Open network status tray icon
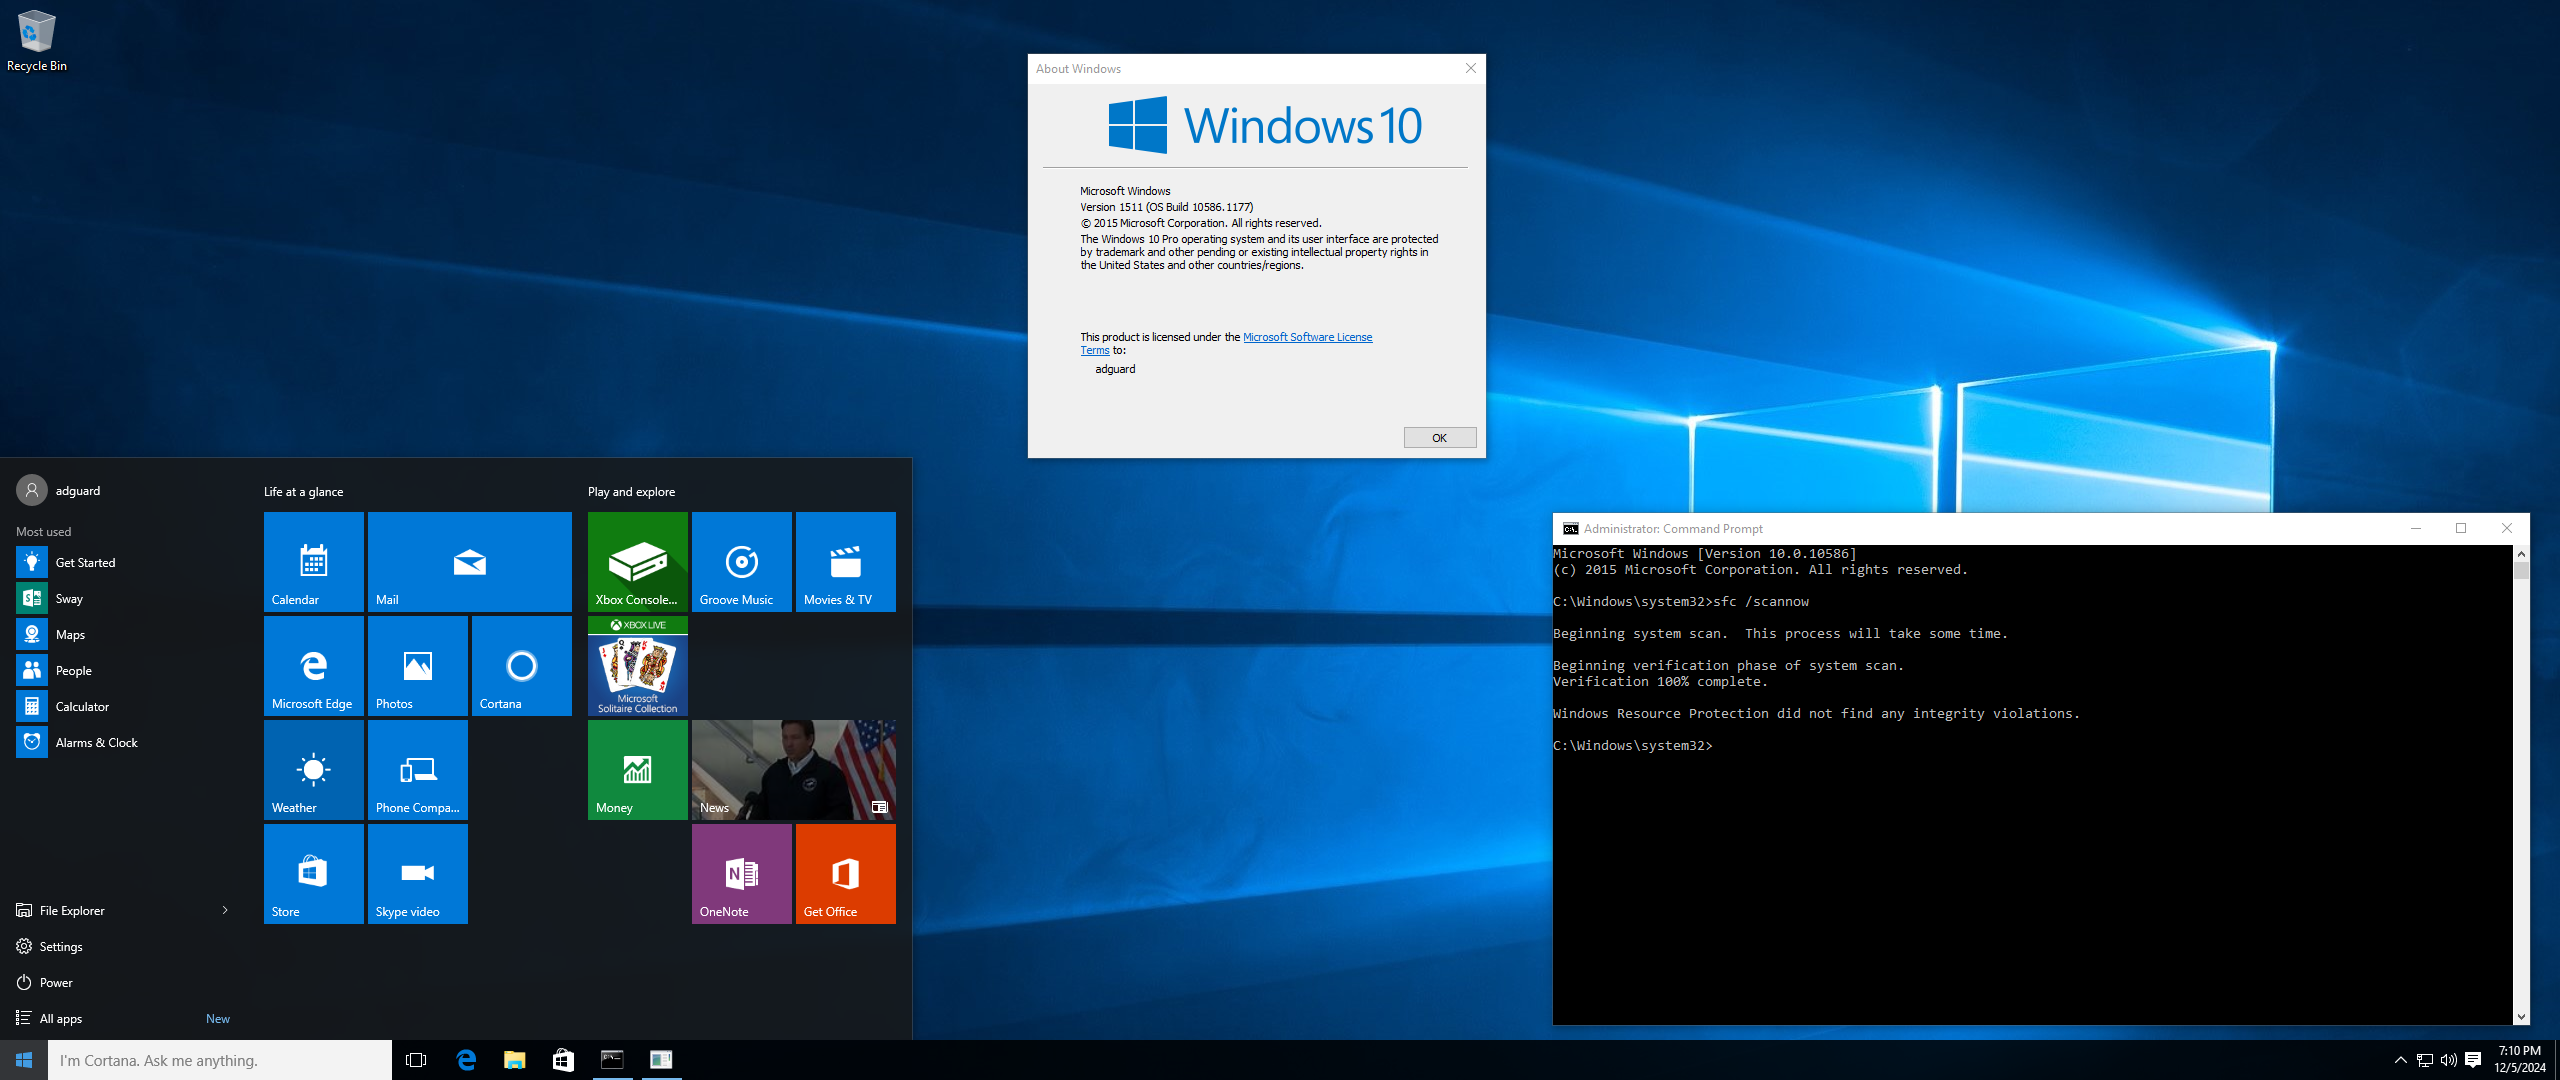This screenshot has width=2560, height=1080. [x=2424, y=1060]
